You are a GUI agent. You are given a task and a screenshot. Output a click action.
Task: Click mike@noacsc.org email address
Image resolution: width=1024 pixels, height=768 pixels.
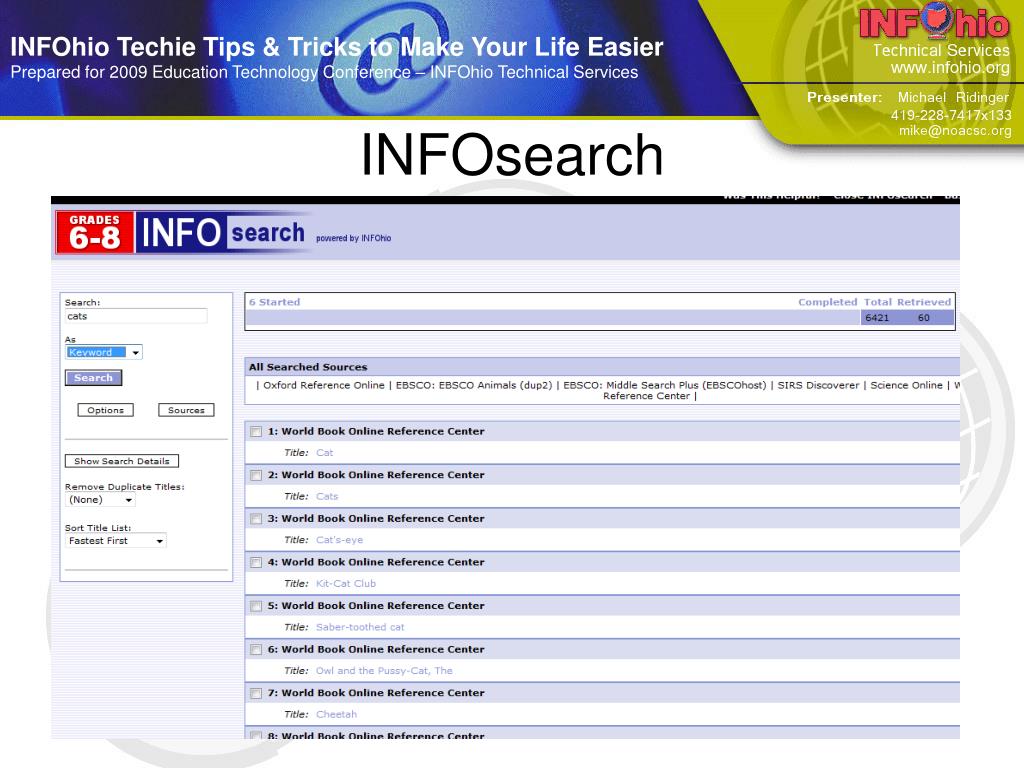pyautogui.click(x=955, y=131)
